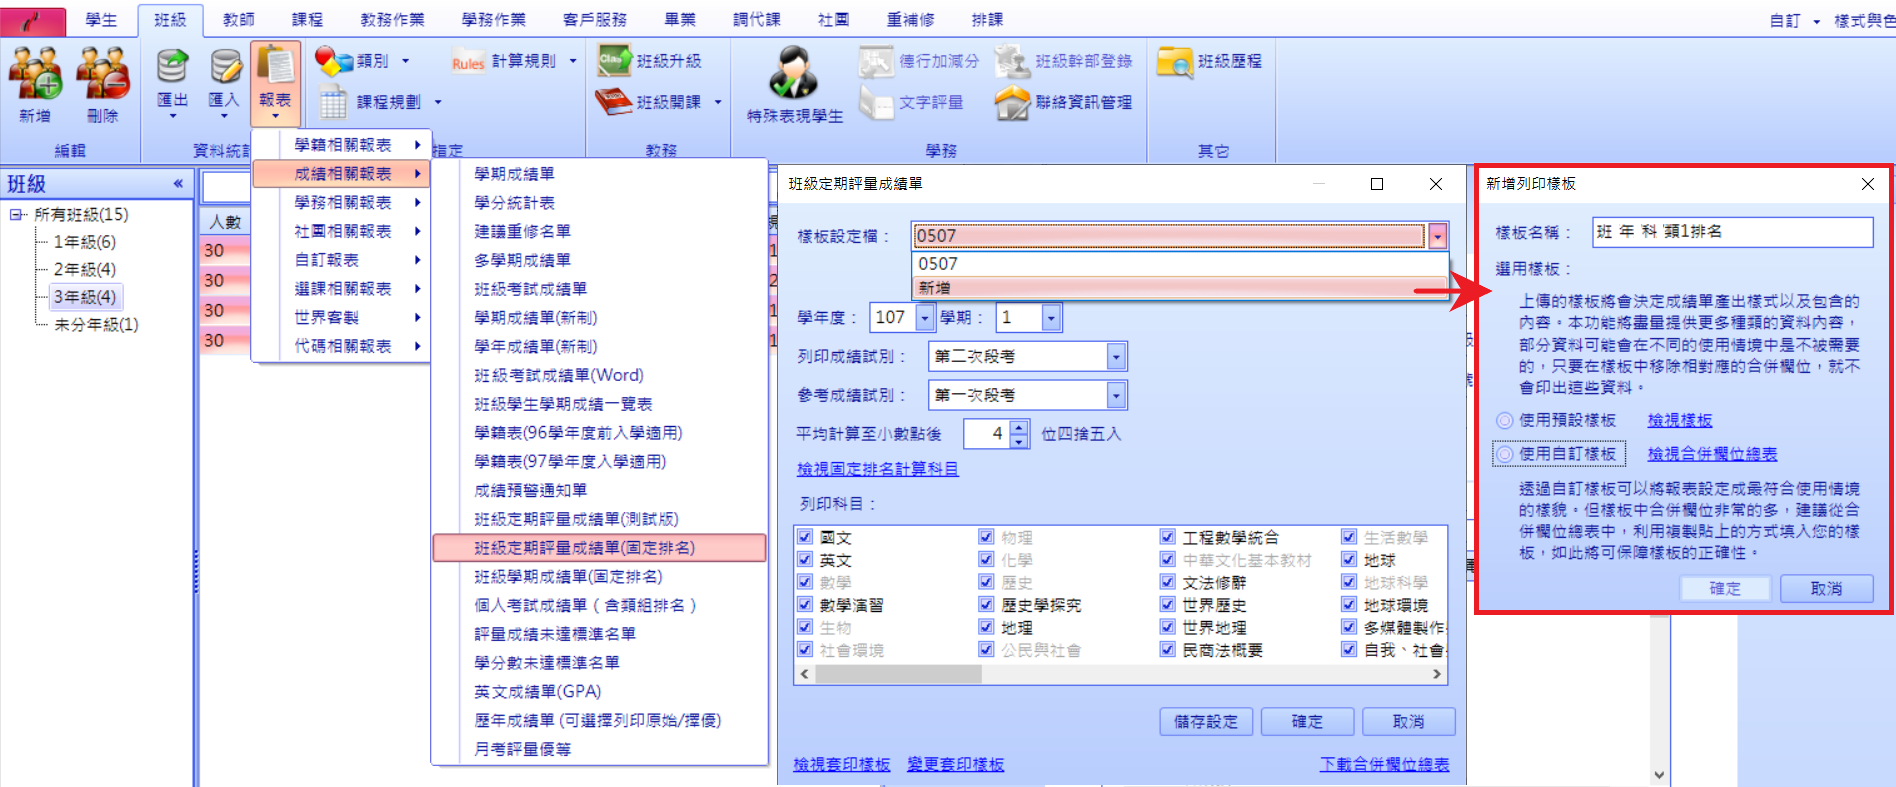Toggle the 世界歷史 checkbox

(x=1168, y=605)
